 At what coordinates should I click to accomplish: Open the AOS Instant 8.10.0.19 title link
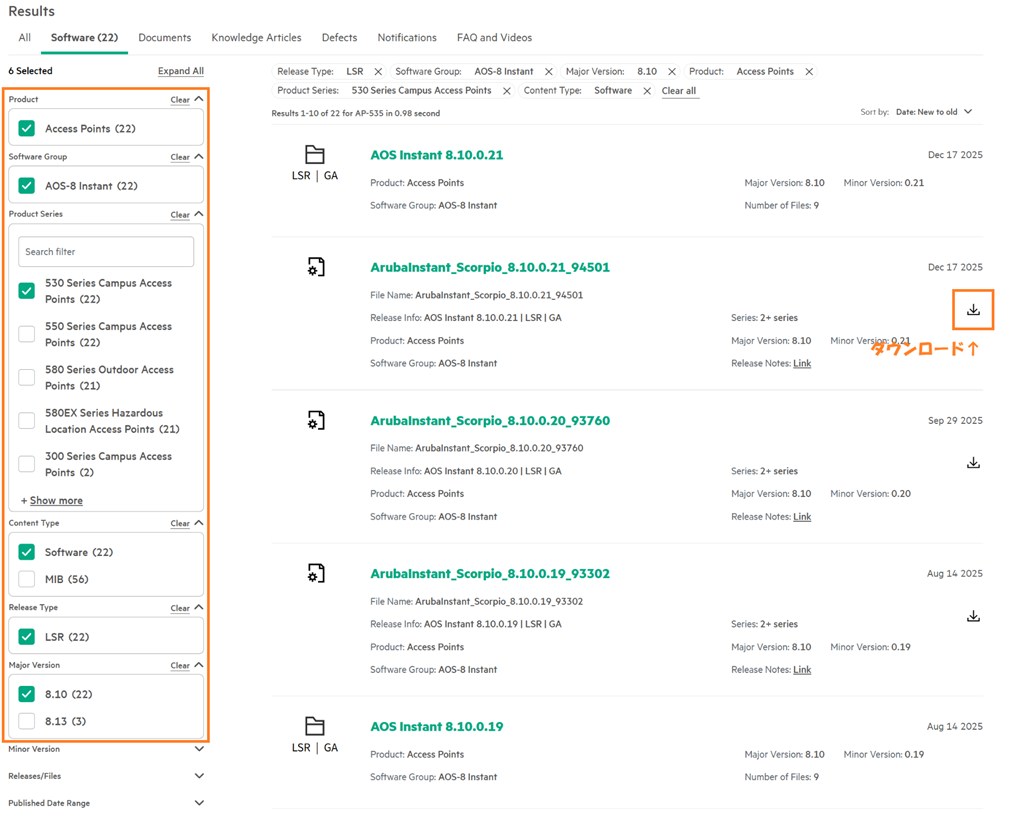[x=436, y=727]
